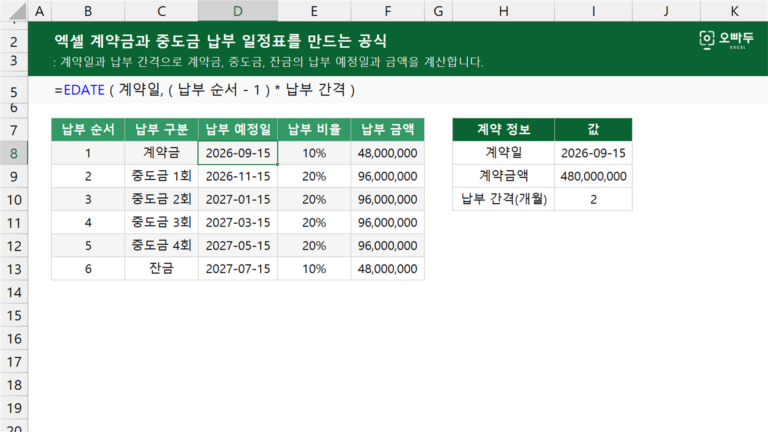This screenshot has width=768, height=432.
Task: Select the '중도금 2회' cell
Action: [162, 199]
